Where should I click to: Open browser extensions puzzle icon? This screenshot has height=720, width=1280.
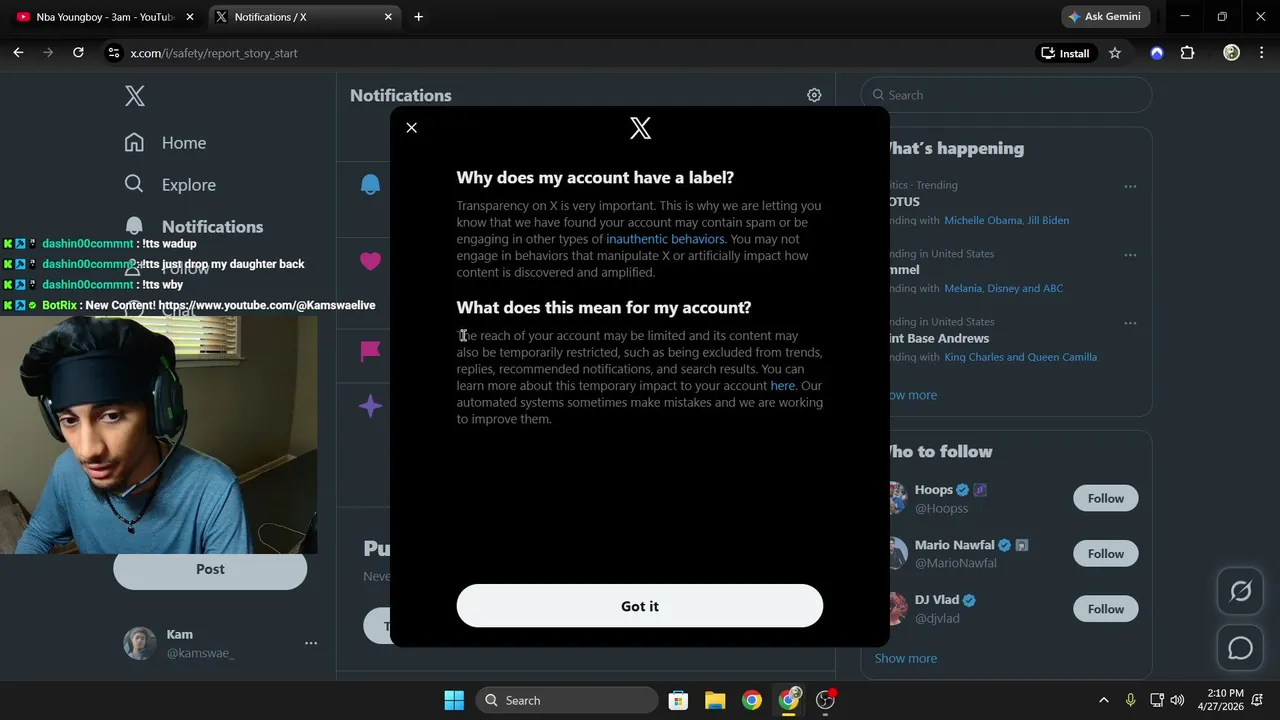coord(1188,53)
